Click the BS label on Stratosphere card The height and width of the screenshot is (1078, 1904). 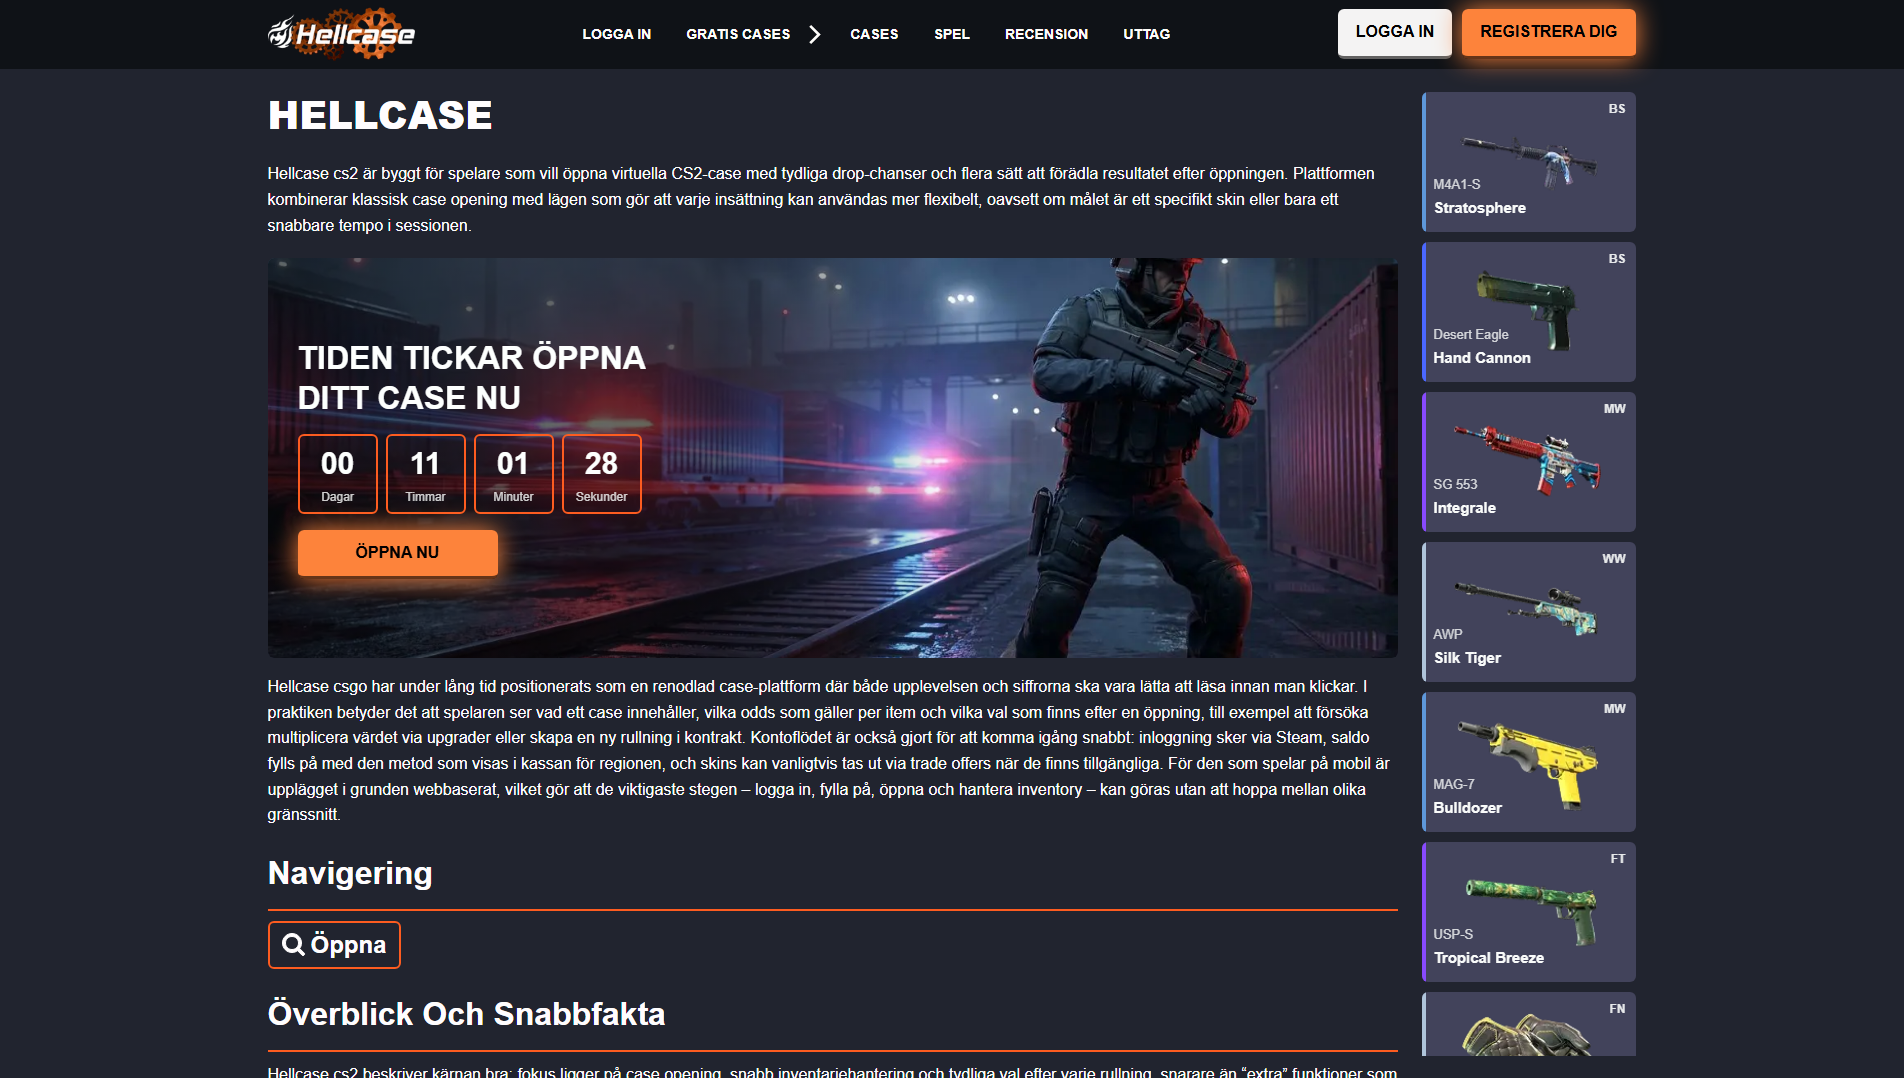pyautogui.click(x=1616, y=109)
